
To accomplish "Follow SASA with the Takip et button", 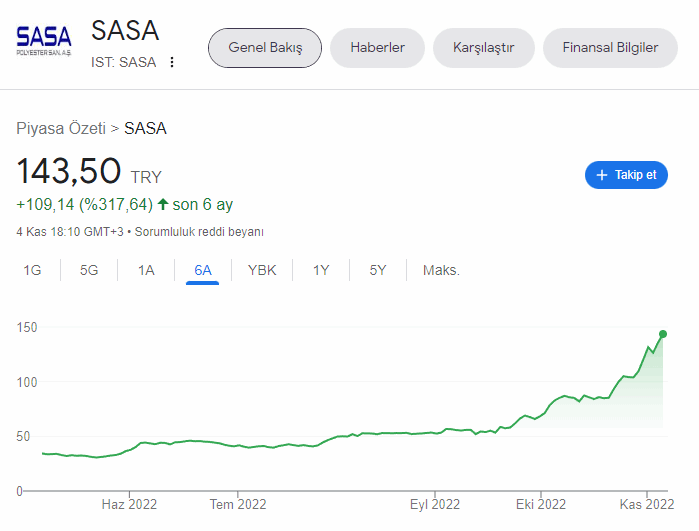I will coord(626,175).
